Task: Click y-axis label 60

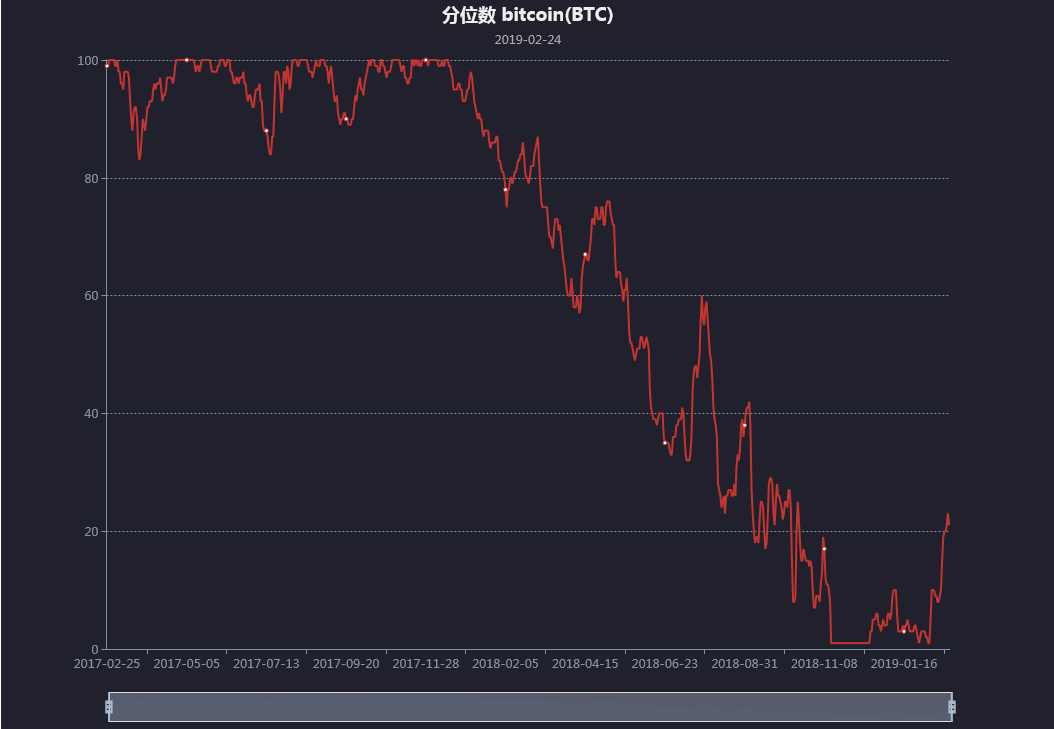Action: coord(91,296)
